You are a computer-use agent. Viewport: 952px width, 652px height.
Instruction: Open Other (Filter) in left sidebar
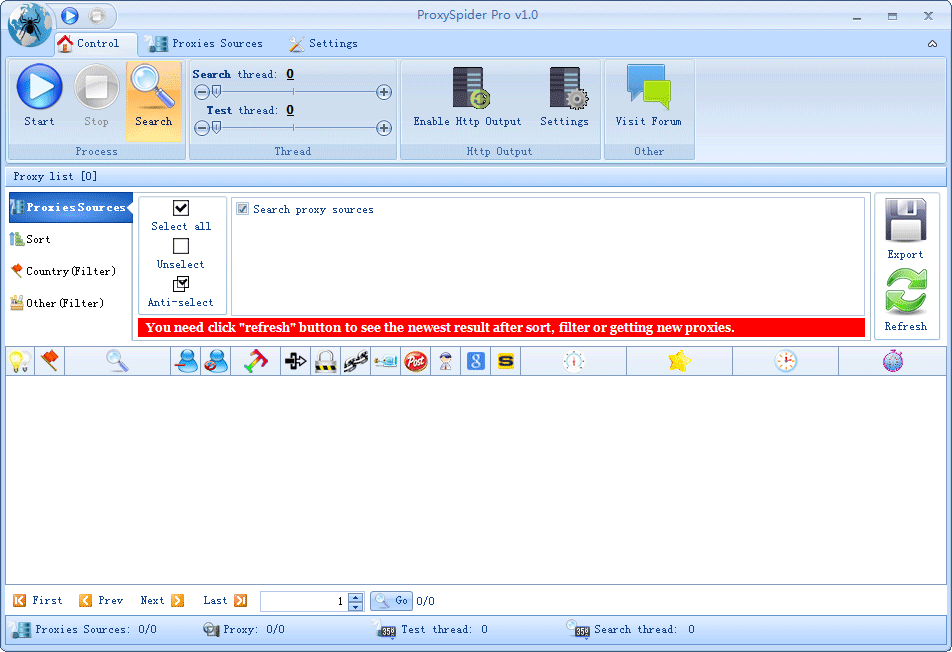[57, 302]
